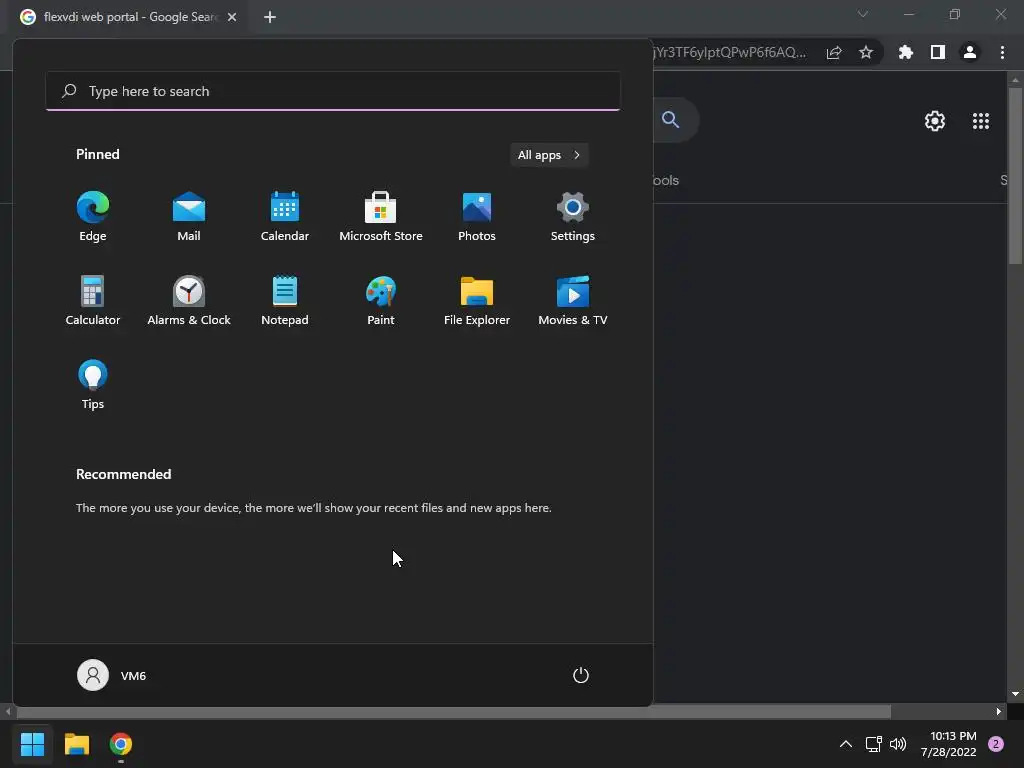Screen dimensions: 1024x768
Task: Open the network status tray icon
Action: coord(873,744)
